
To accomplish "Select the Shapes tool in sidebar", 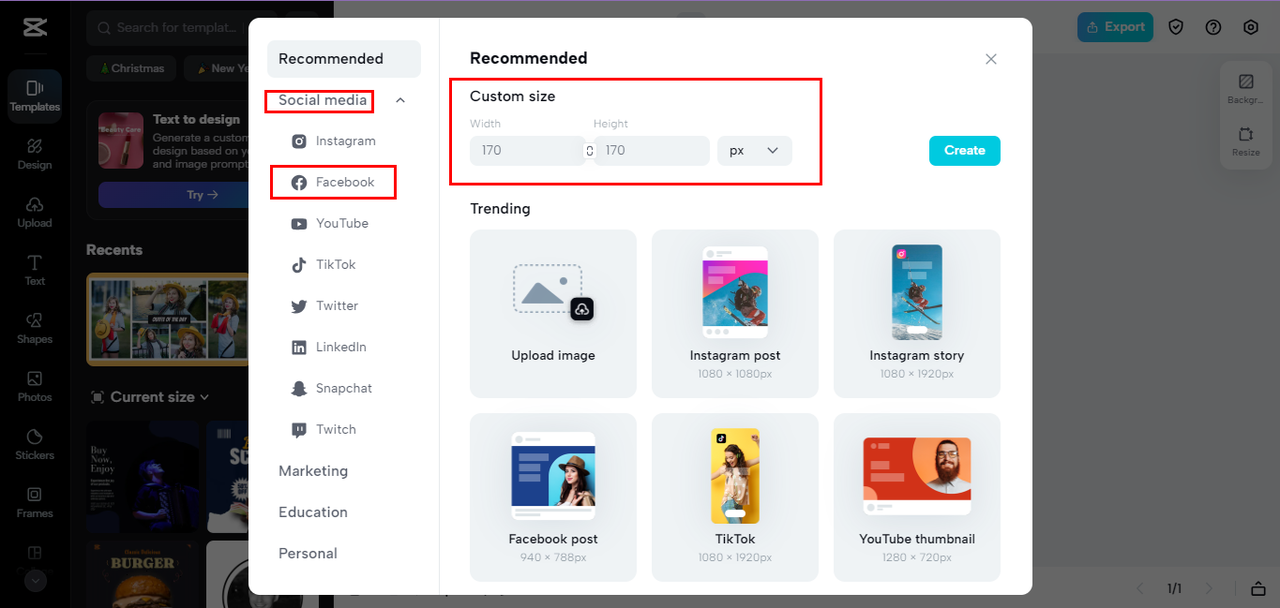I will 35,328.
